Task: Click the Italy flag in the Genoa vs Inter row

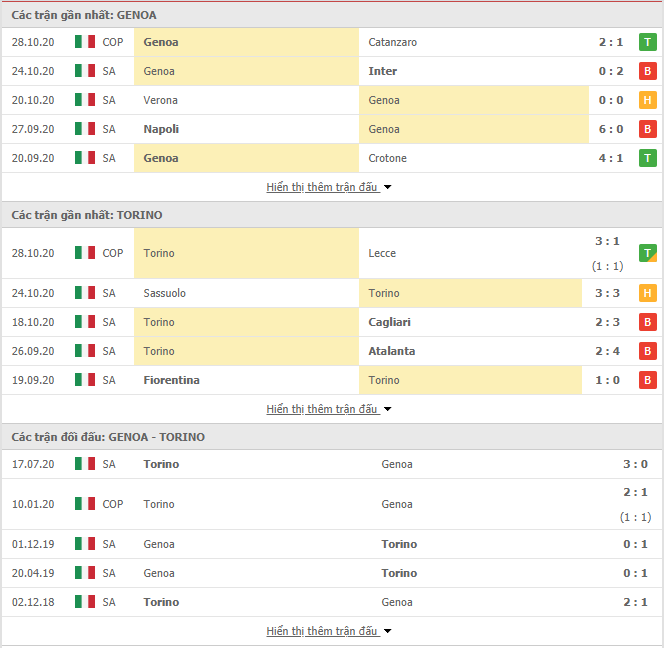Action: tap(85, 71)
